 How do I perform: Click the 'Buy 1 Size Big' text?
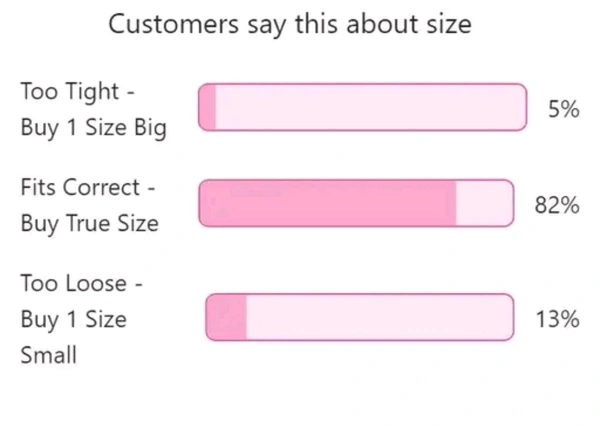[x=93, y=129]
